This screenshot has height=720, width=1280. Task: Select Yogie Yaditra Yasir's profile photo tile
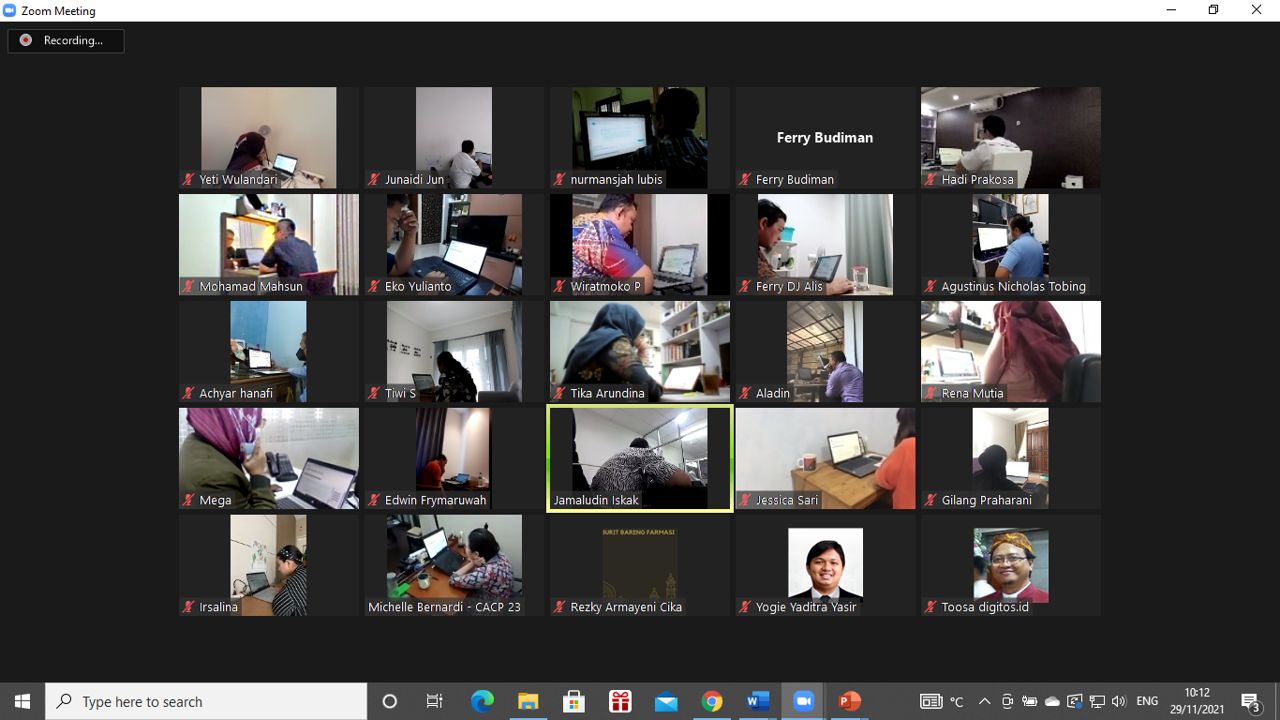point(825,565)
